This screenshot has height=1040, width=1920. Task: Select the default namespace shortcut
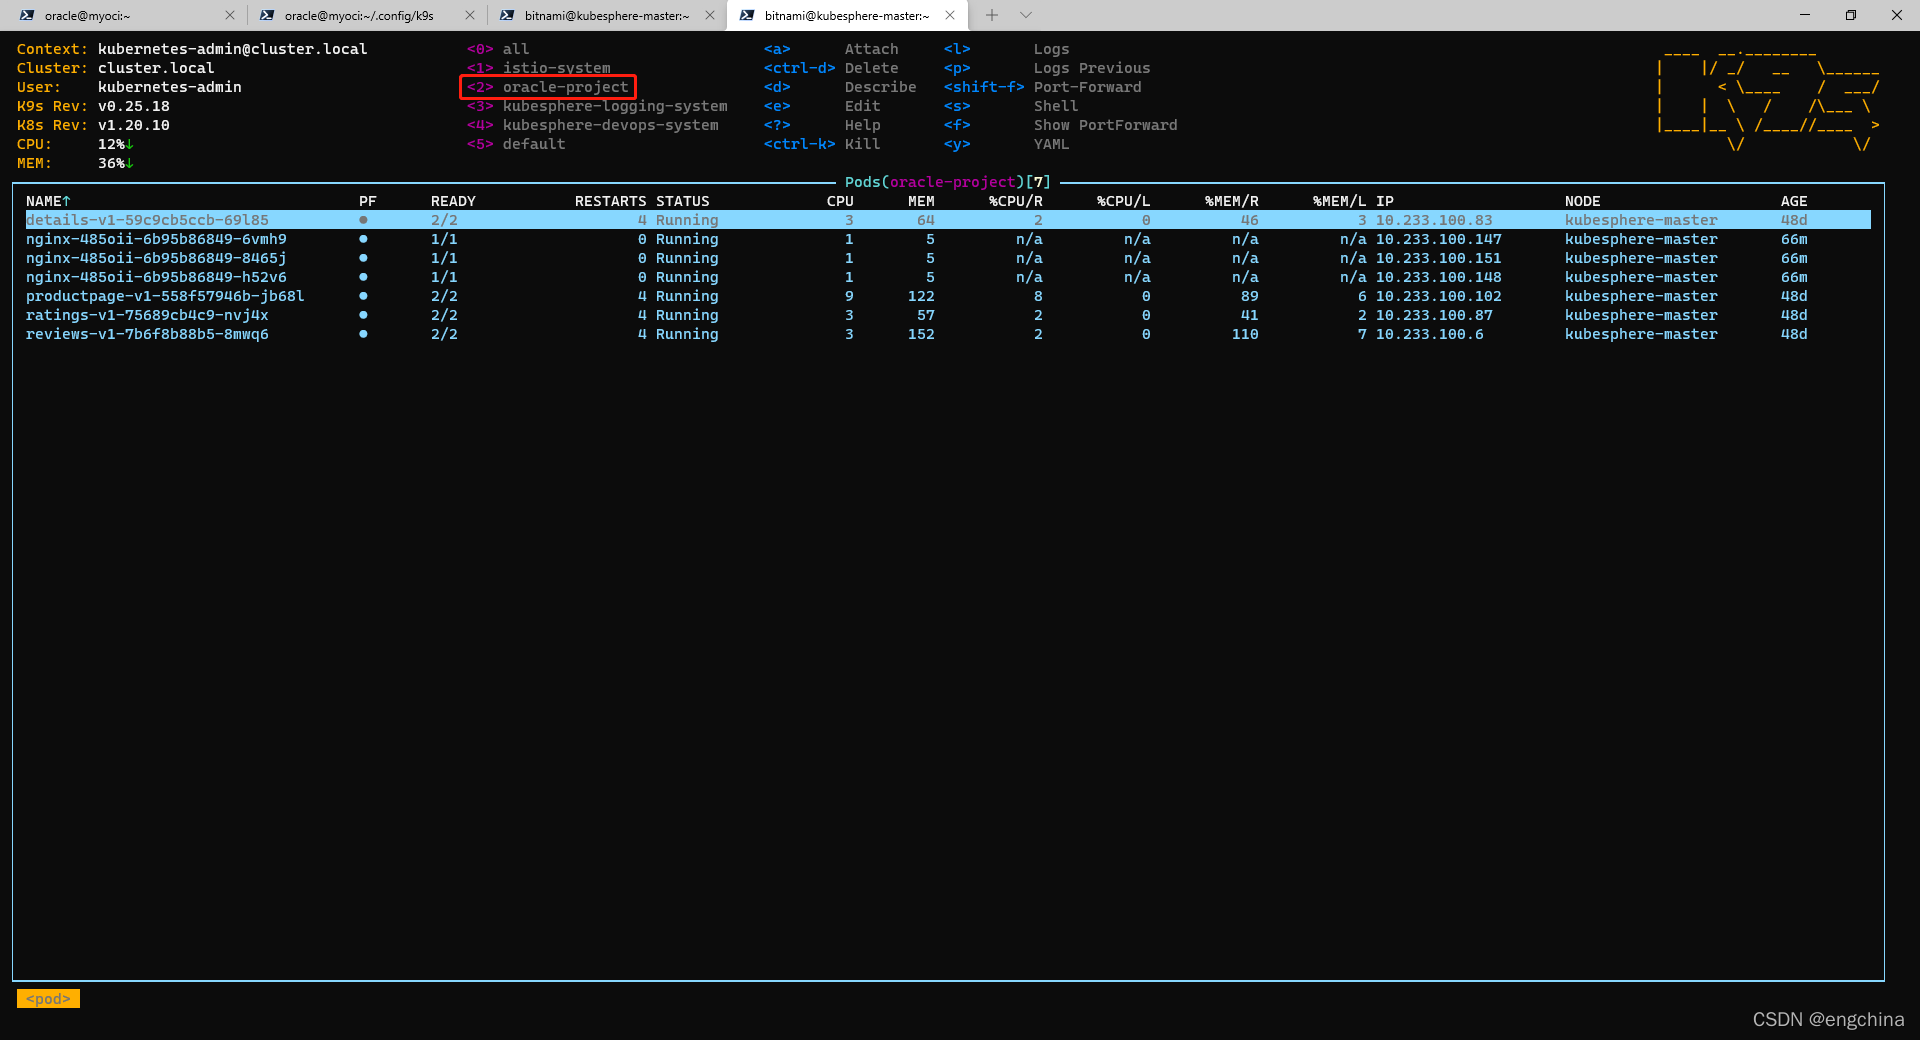coord(516,144)
